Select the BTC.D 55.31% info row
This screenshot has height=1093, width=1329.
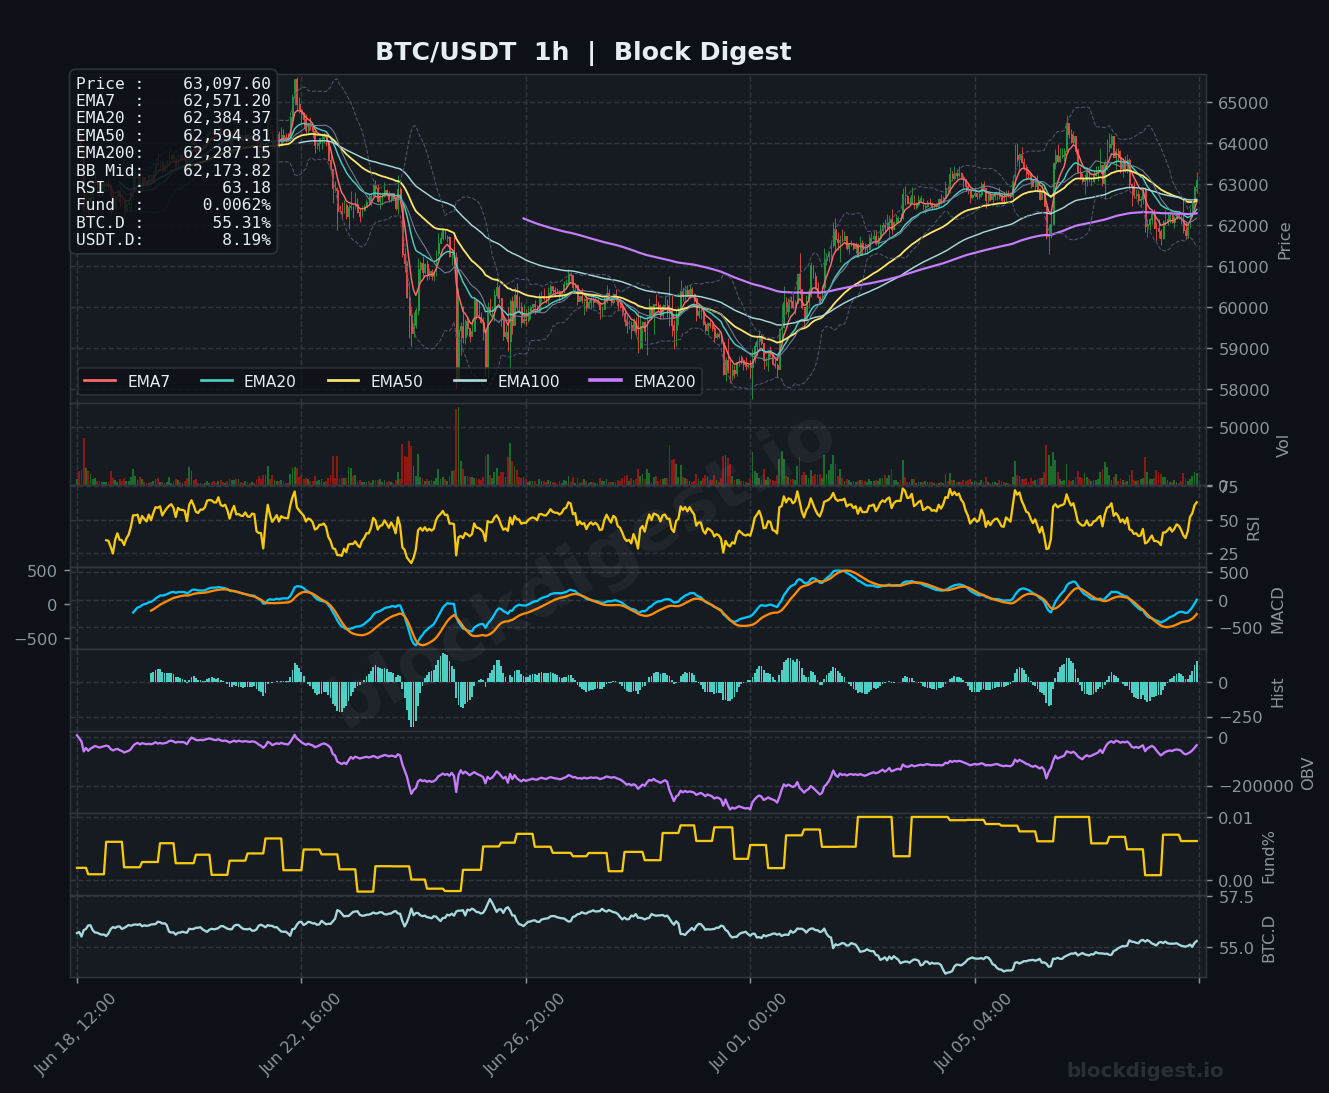[x=173, y=222]
